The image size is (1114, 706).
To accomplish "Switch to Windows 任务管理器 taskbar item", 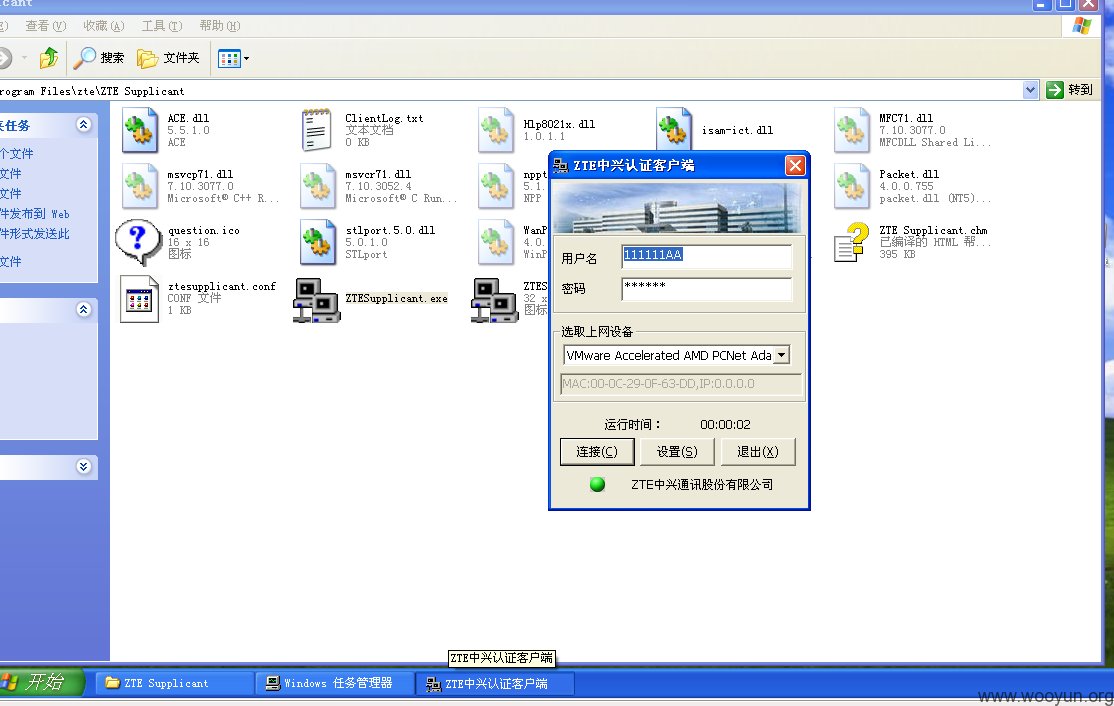I will coord(334,683).
